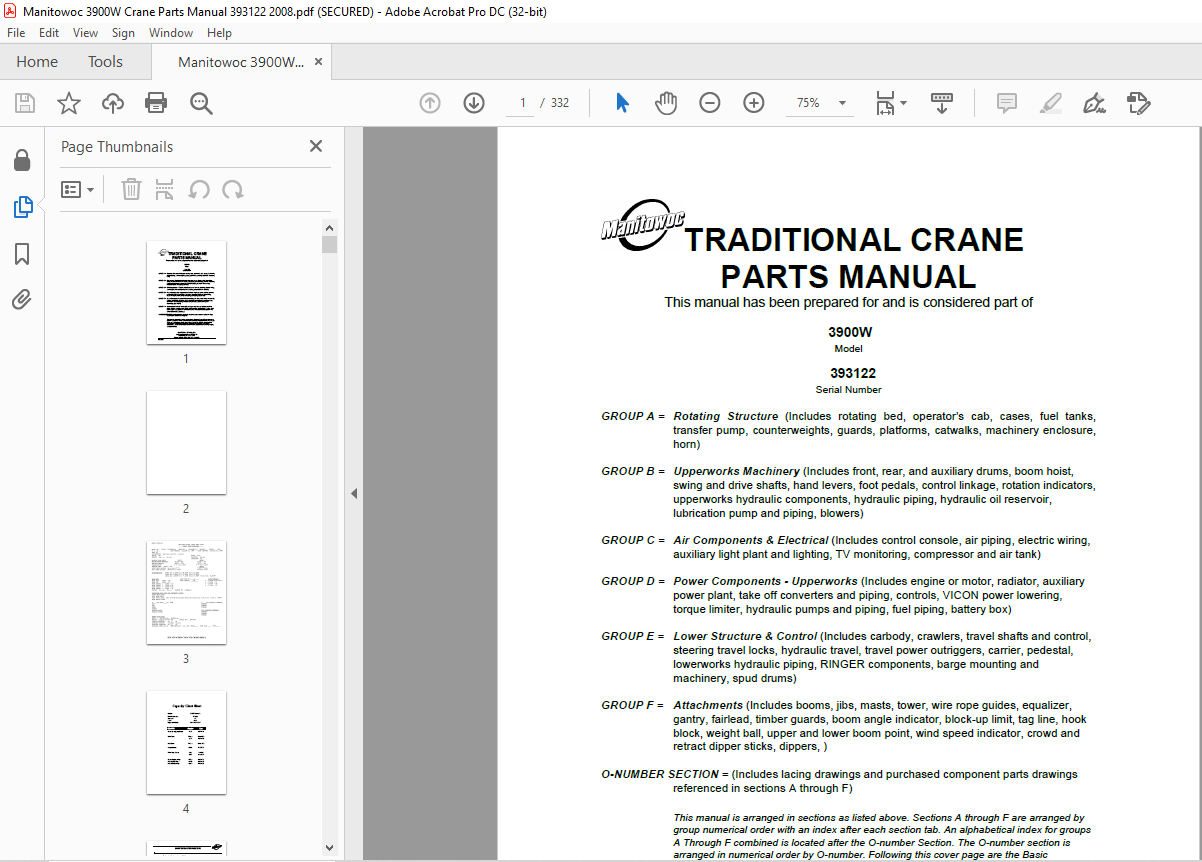Go to previous page arrow
This screenshot has height=862, width=1202.
(430, 103)
